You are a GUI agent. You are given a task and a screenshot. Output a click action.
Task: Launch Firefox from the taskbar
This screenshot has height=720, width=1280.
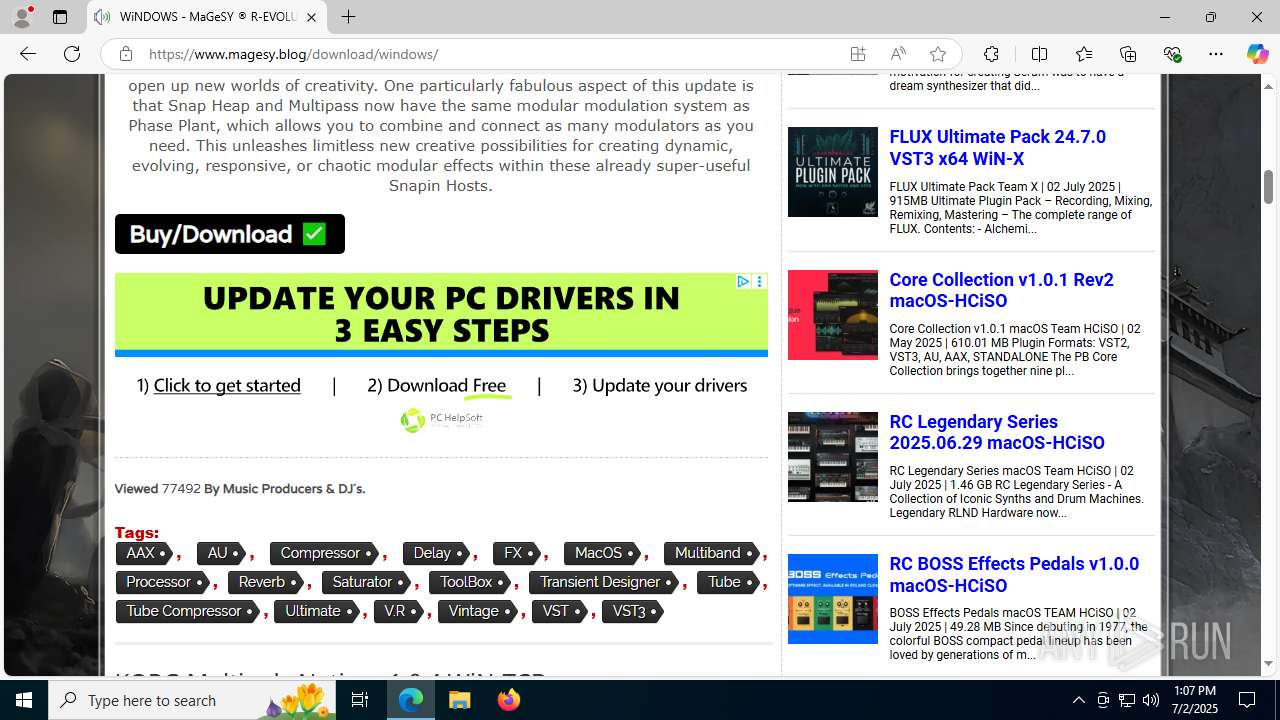click(509, 700)
